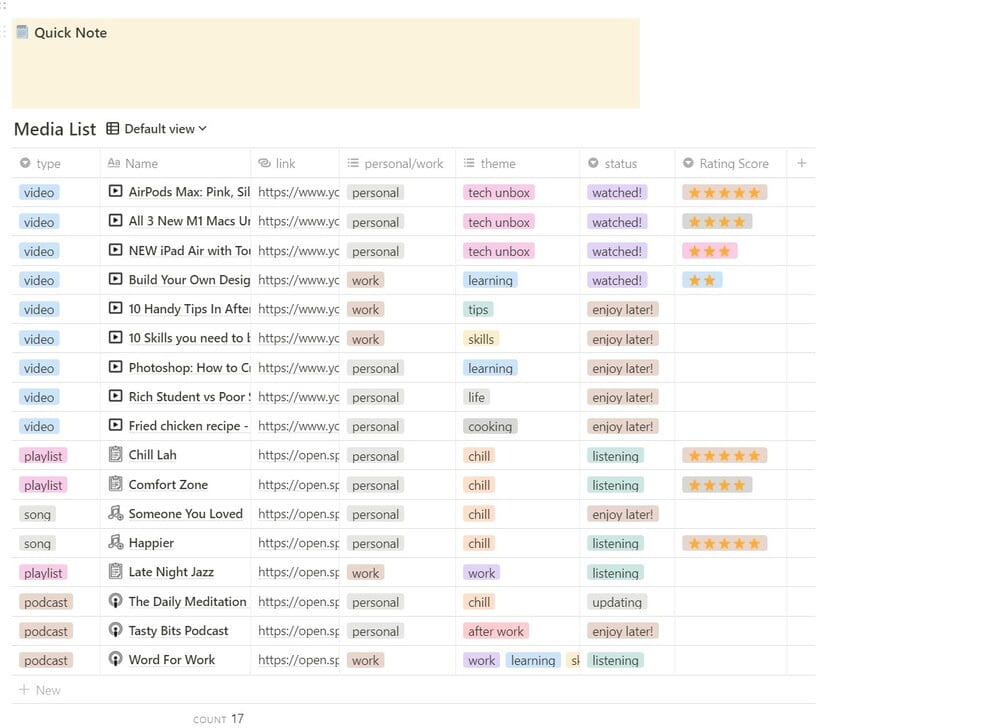The image size is (1005, 728).
Task: Open the Rating Score column header menu
Action: click(733, 164)
